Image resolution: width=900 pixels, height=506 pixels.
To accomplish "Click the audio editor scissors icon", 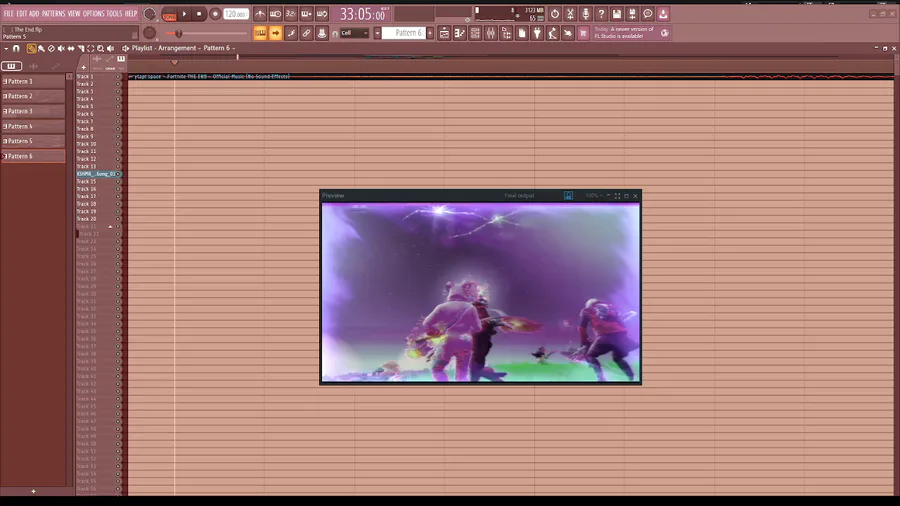I will pyautogui.click(x=571, y=14).
